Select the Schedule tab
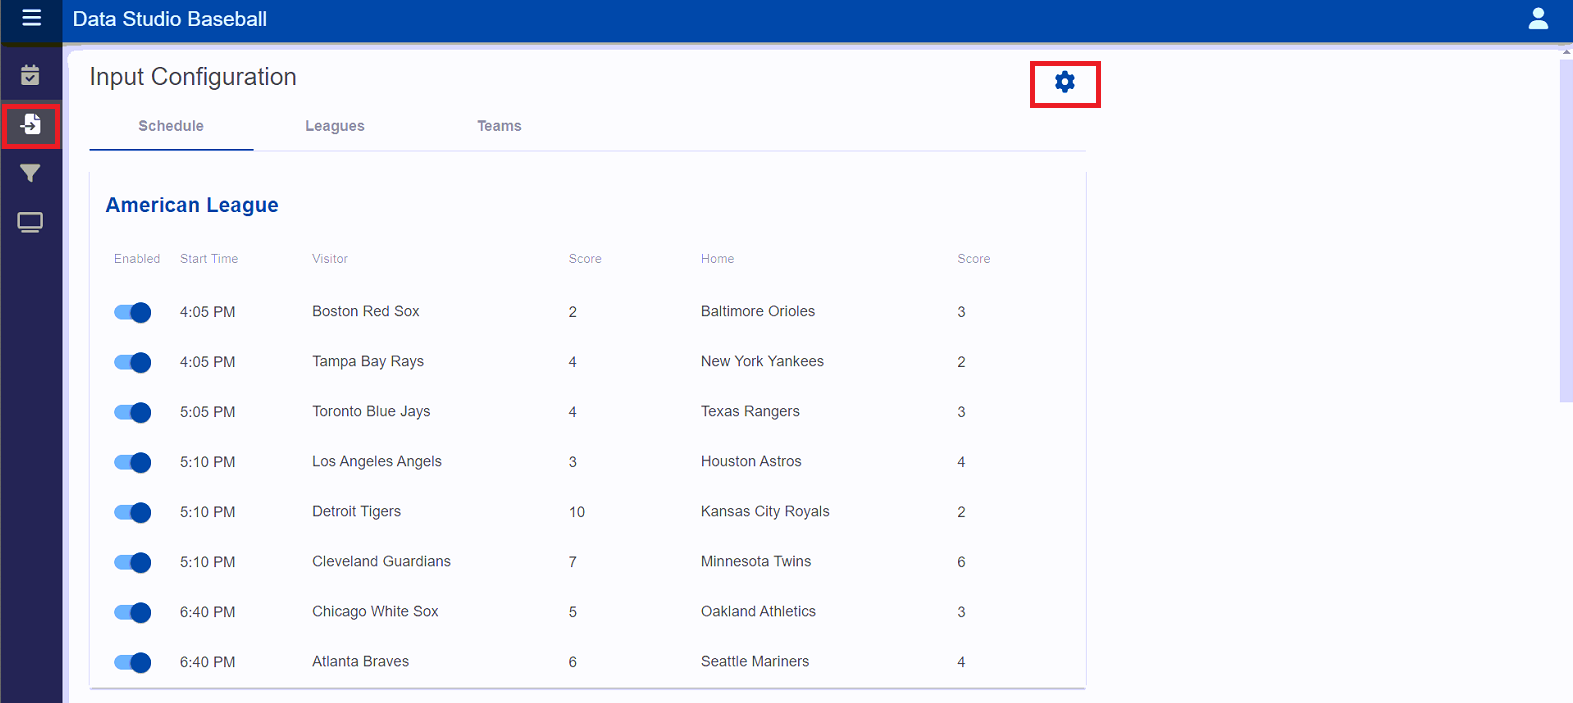Screen dimensions: 1573x703 [x=171, y=126]
